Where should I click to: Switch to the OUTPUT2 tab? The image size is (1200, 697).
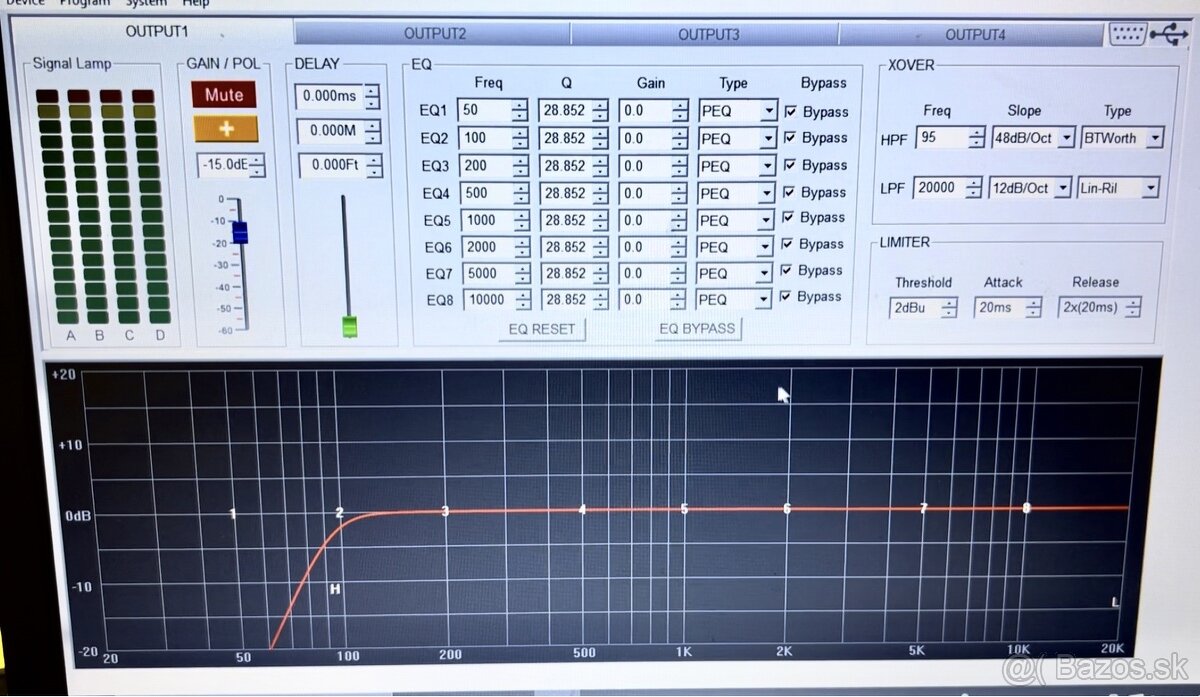point(435,33)
